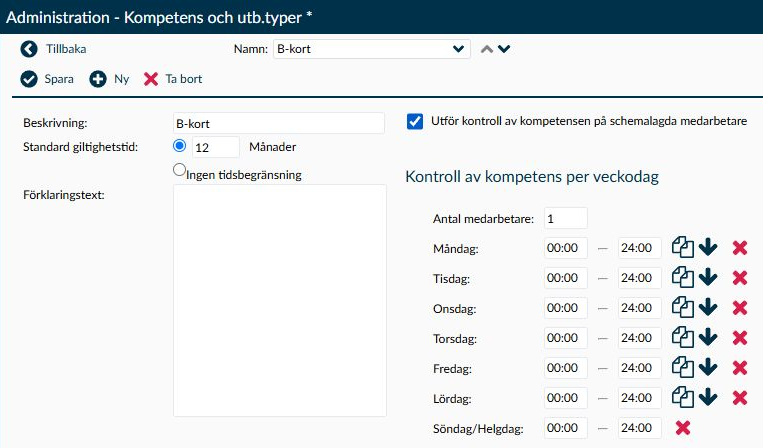
Task: Select Ingen tidsbegränsning radio button
Action: tap(180, 170)
